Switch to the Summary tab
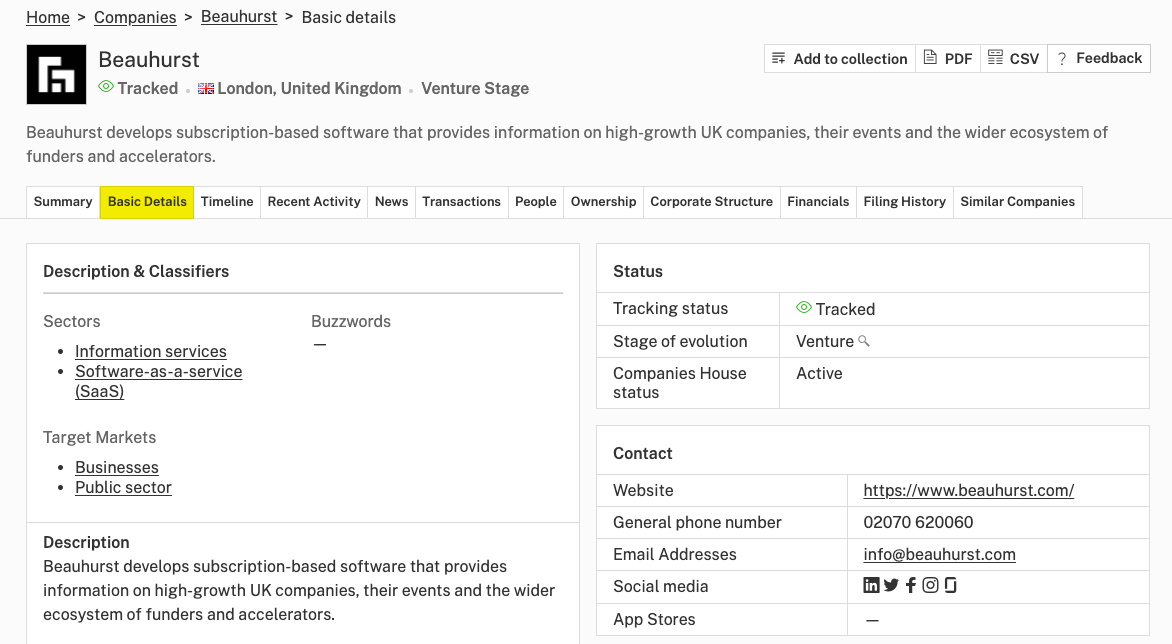Viewport: 1172px width, 644px height. coord(63,202)
